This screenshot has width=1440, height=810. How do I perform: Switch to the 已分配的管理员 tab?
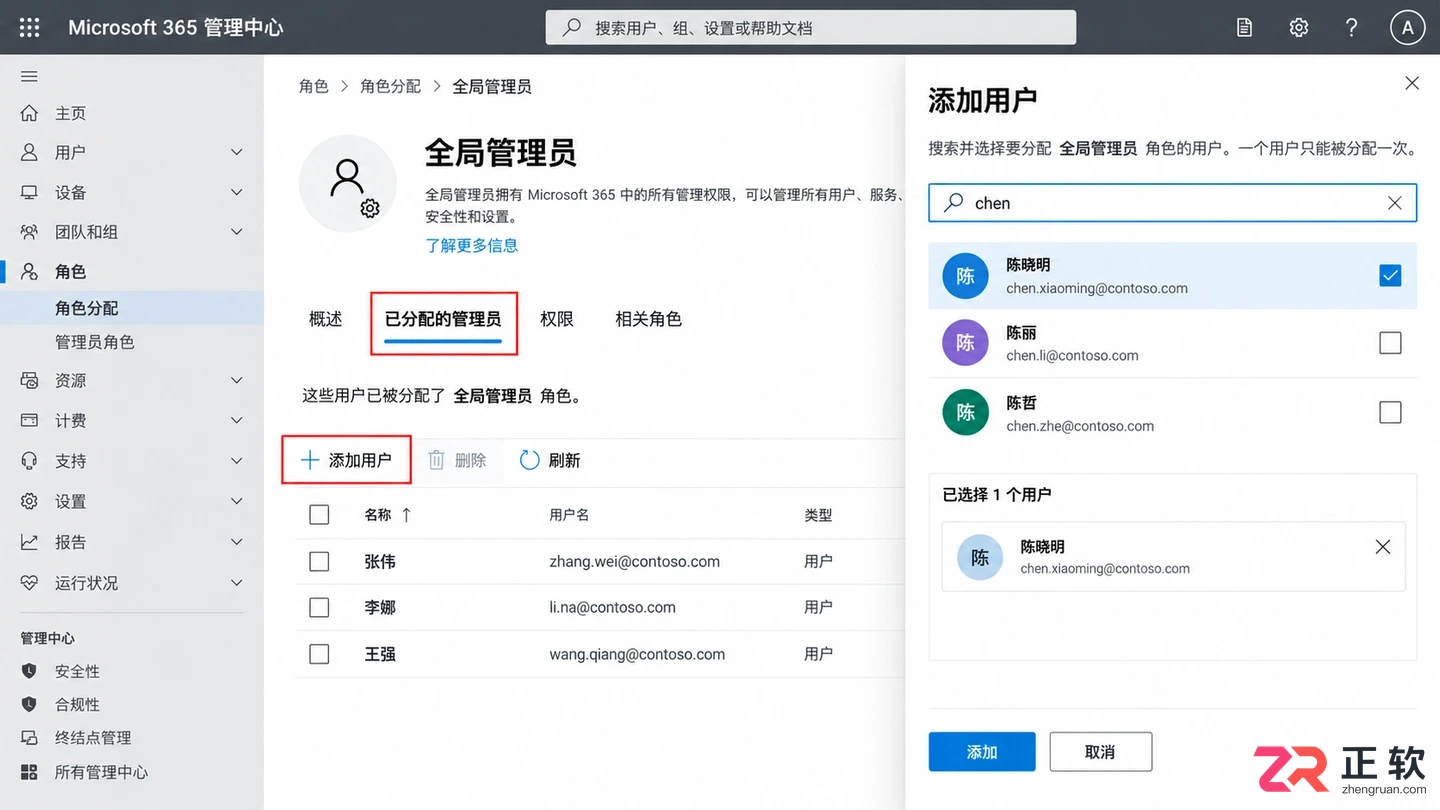[x=443, y=319]
